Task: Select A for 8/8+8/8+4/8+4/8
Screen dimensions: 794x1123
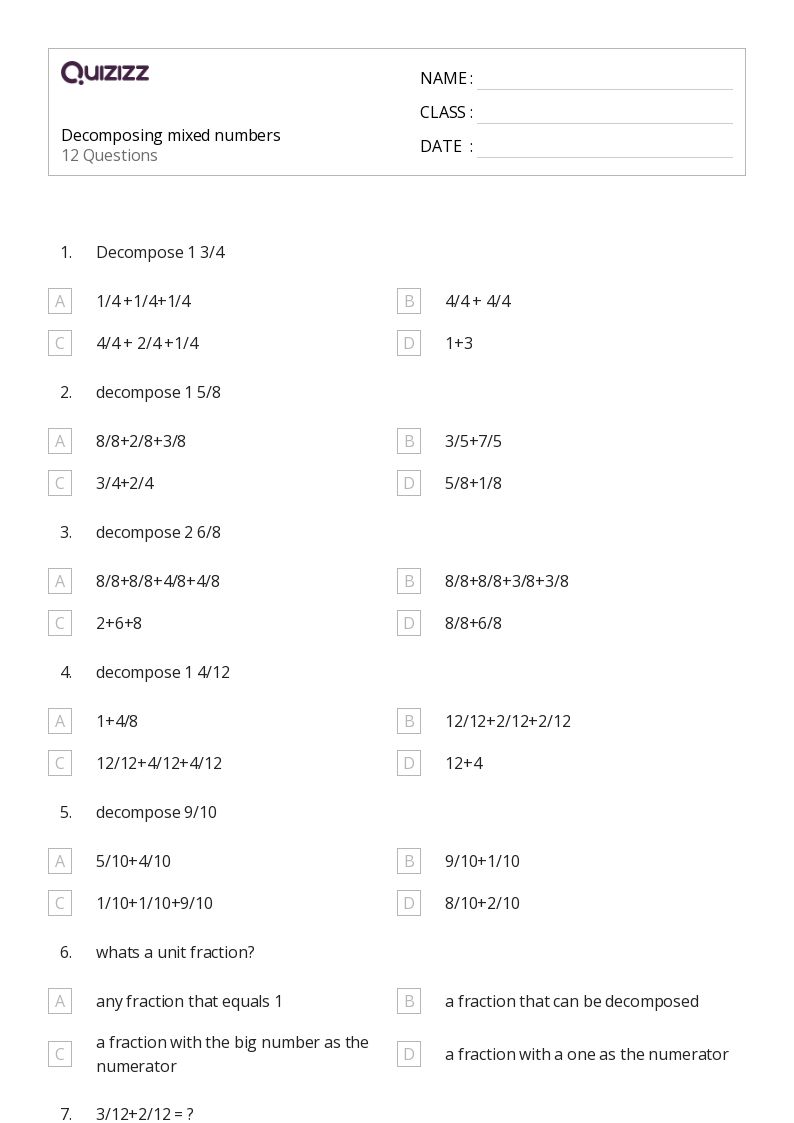Action: pos(60,581)
